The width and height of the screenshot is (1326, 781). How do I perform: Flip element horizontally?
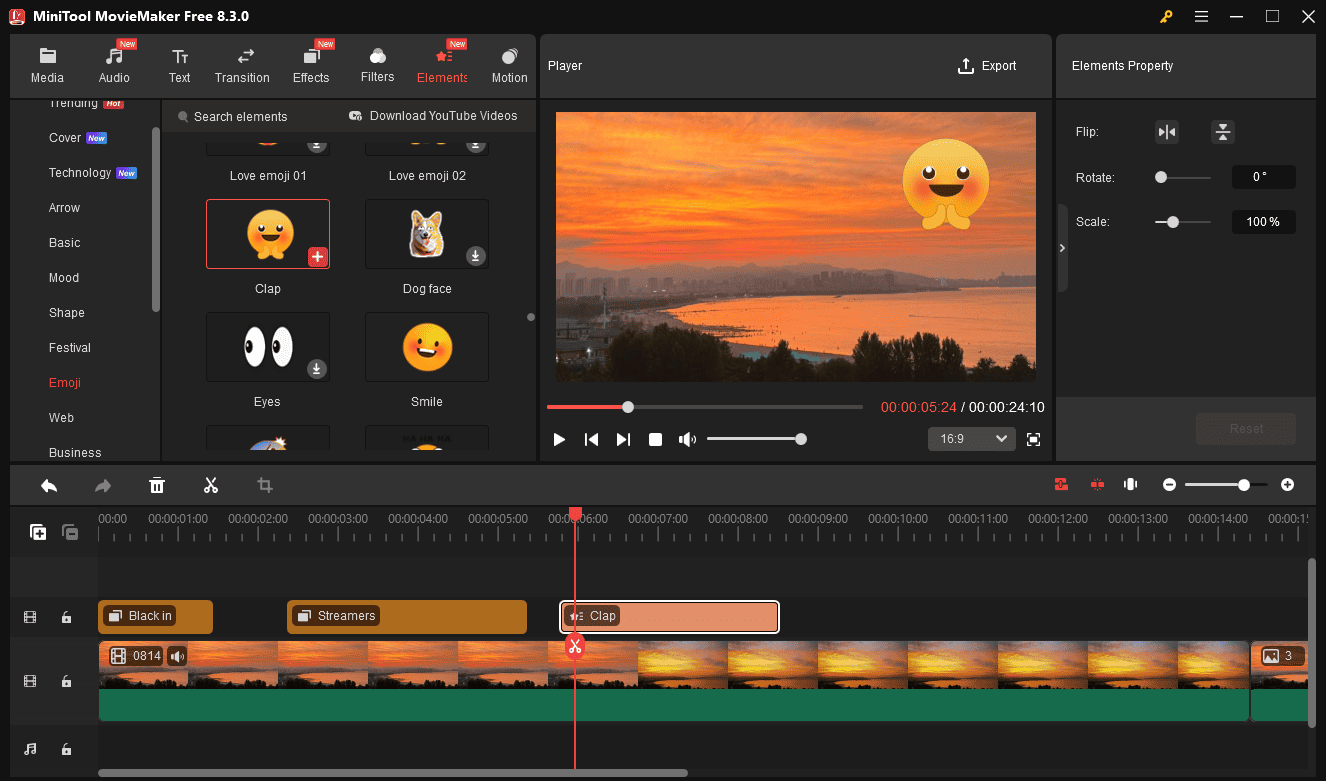(1167, 132)
